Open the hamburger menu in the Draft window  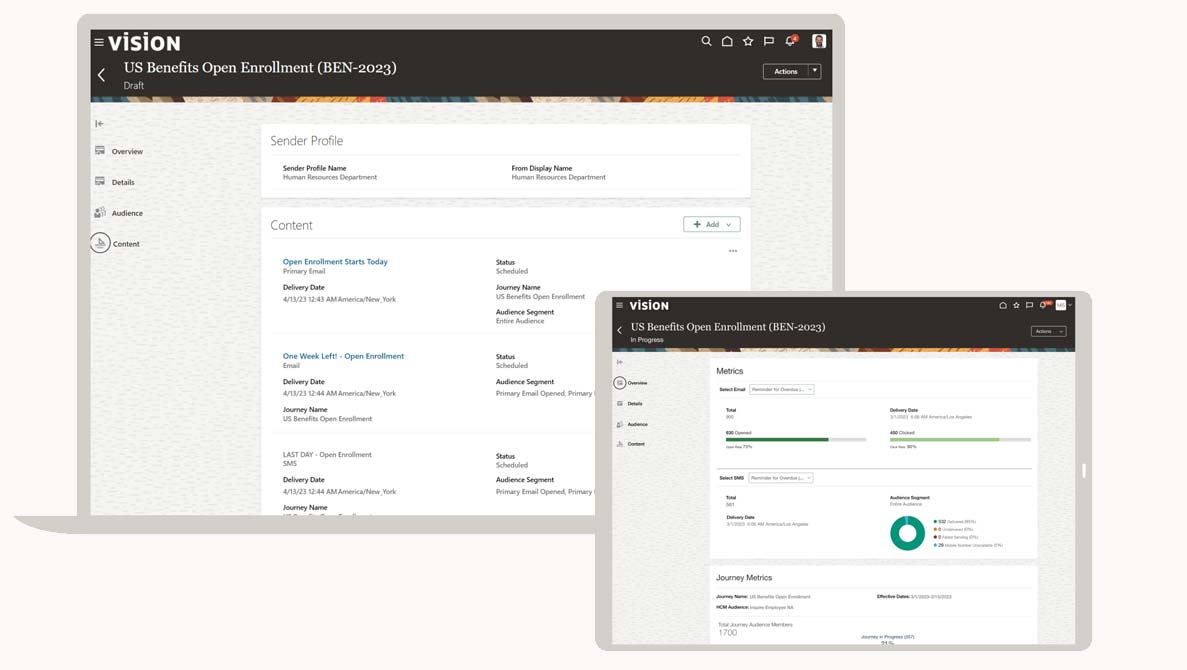coord(99,42)
